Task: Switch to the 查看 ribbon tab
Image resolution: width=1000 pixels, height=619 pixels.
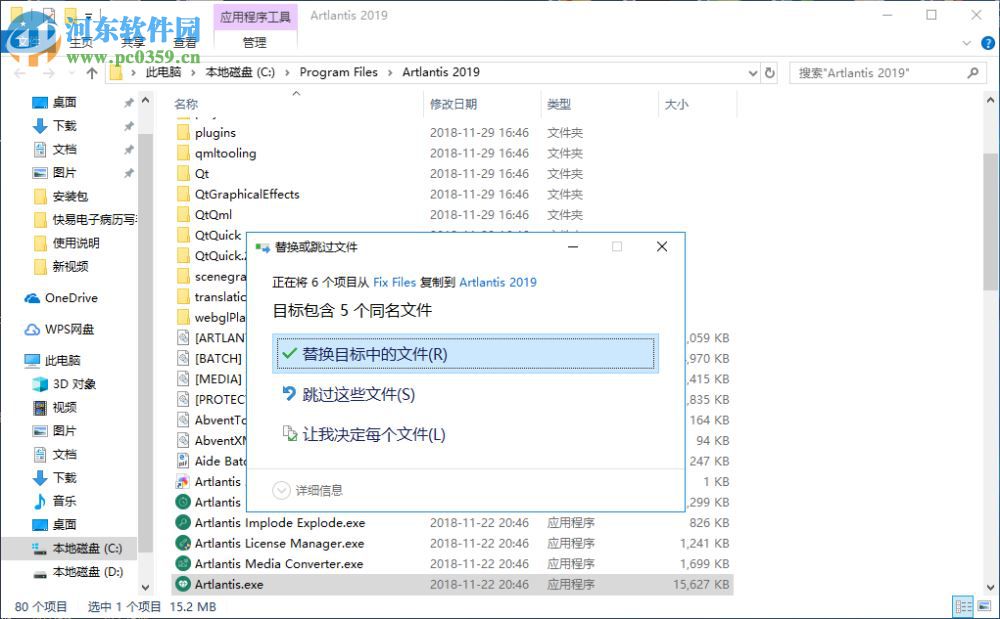Action: [x=183, y=42]
